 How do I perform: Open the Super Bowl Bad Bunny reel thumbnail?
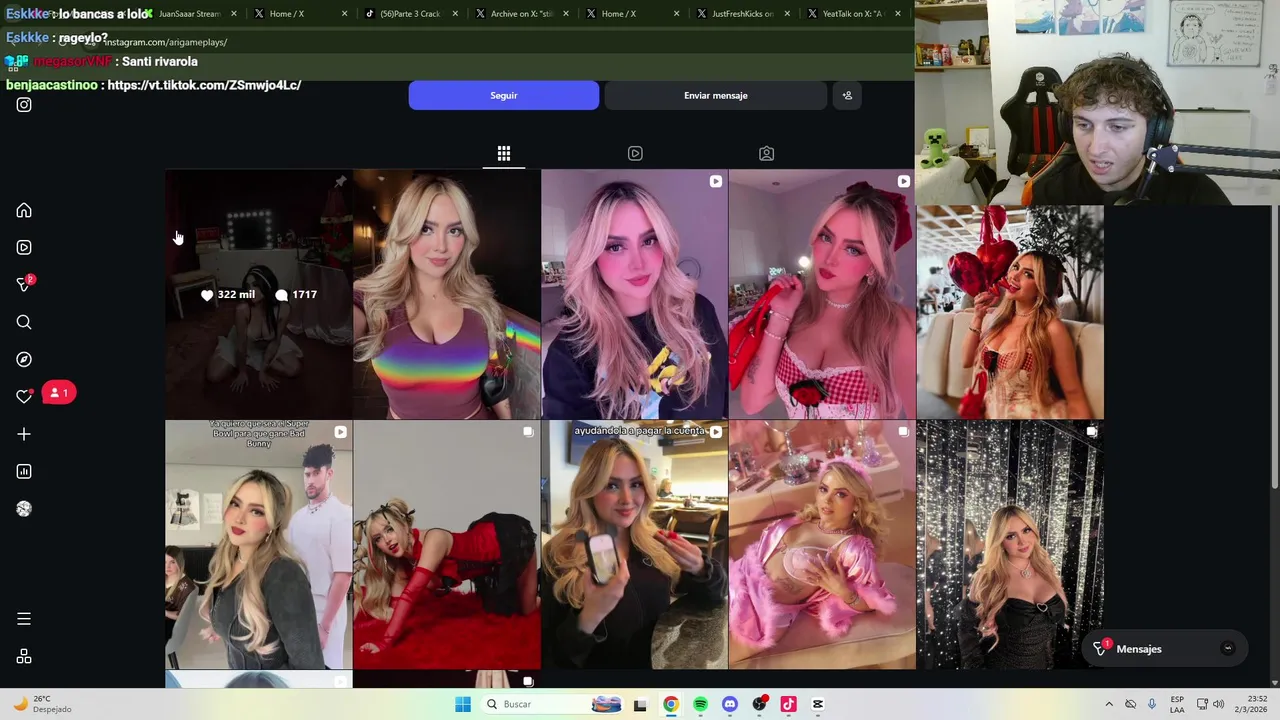point(259,545)
